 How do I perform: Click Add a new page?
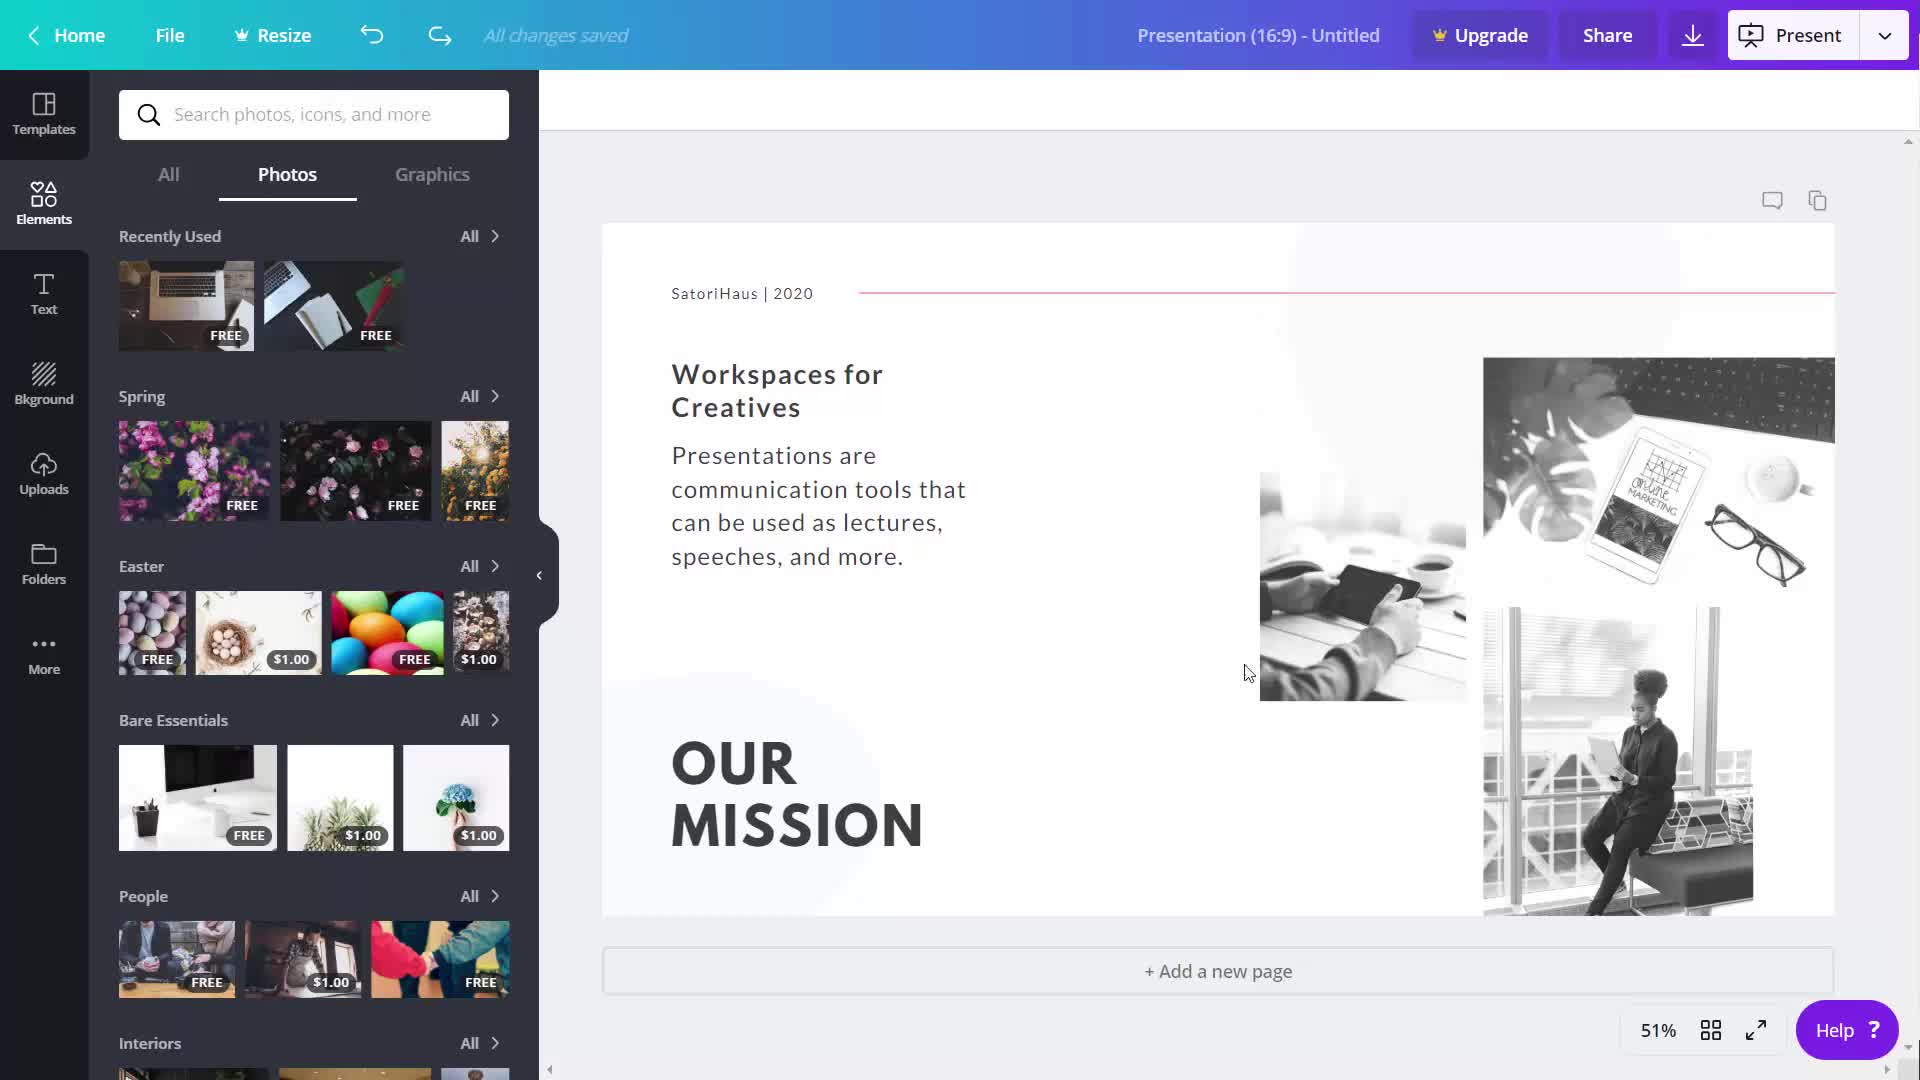[x=1217, y=971]
